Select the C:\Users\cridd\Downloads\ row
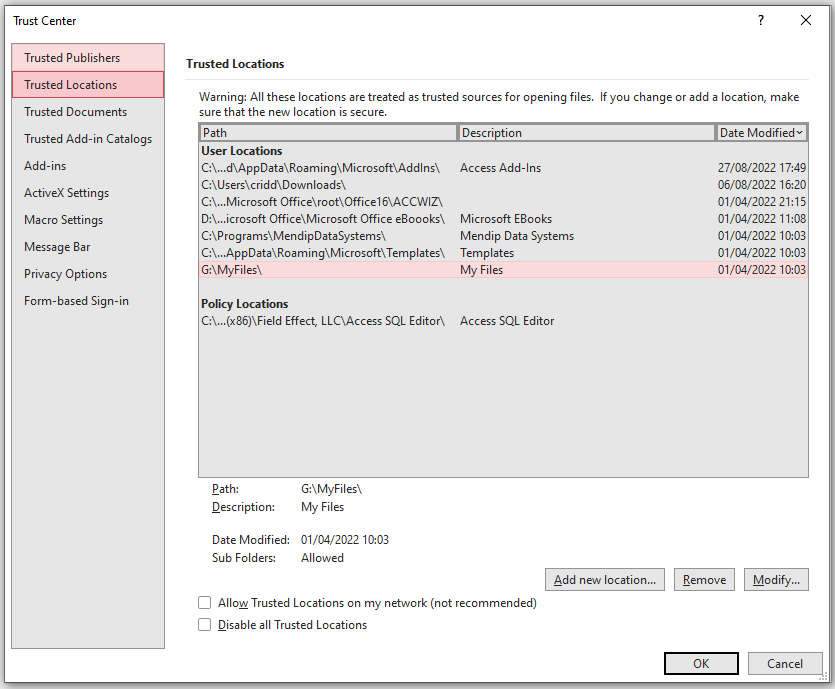 [503, 185]
